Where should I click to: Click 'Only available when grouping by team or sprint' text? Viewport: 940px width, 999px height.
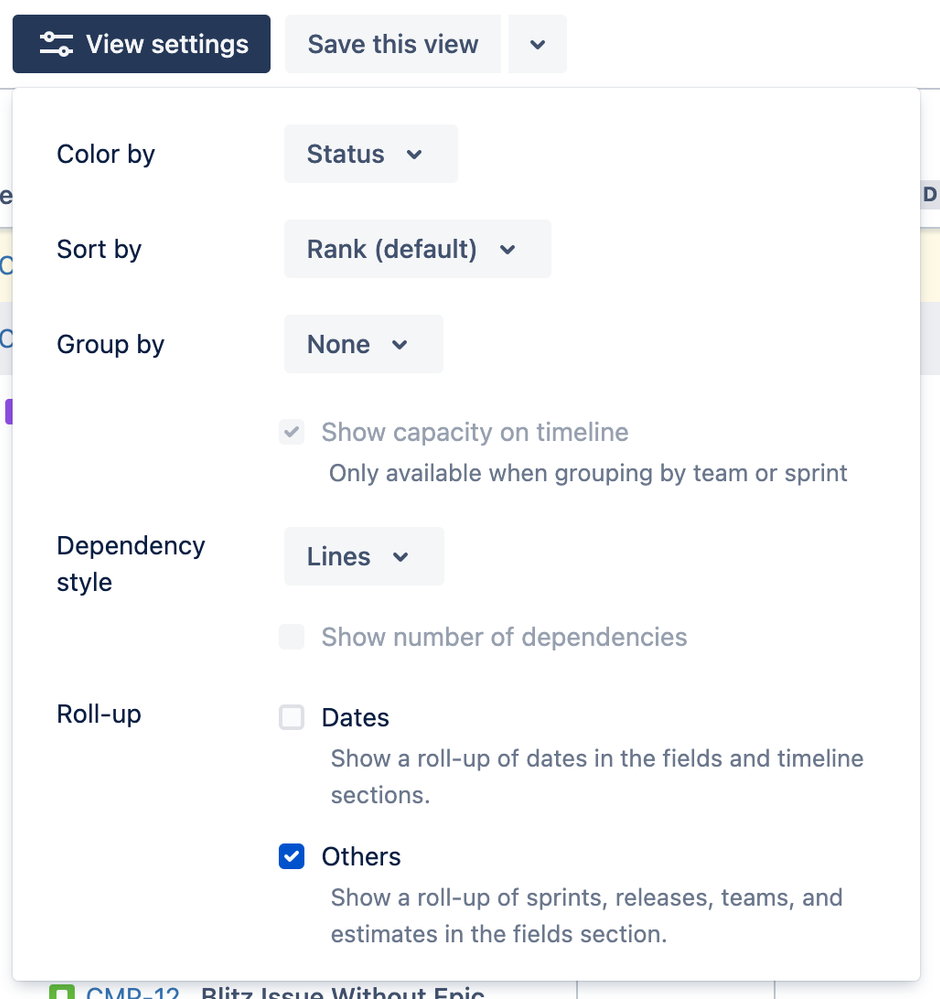tap(588, 473)
